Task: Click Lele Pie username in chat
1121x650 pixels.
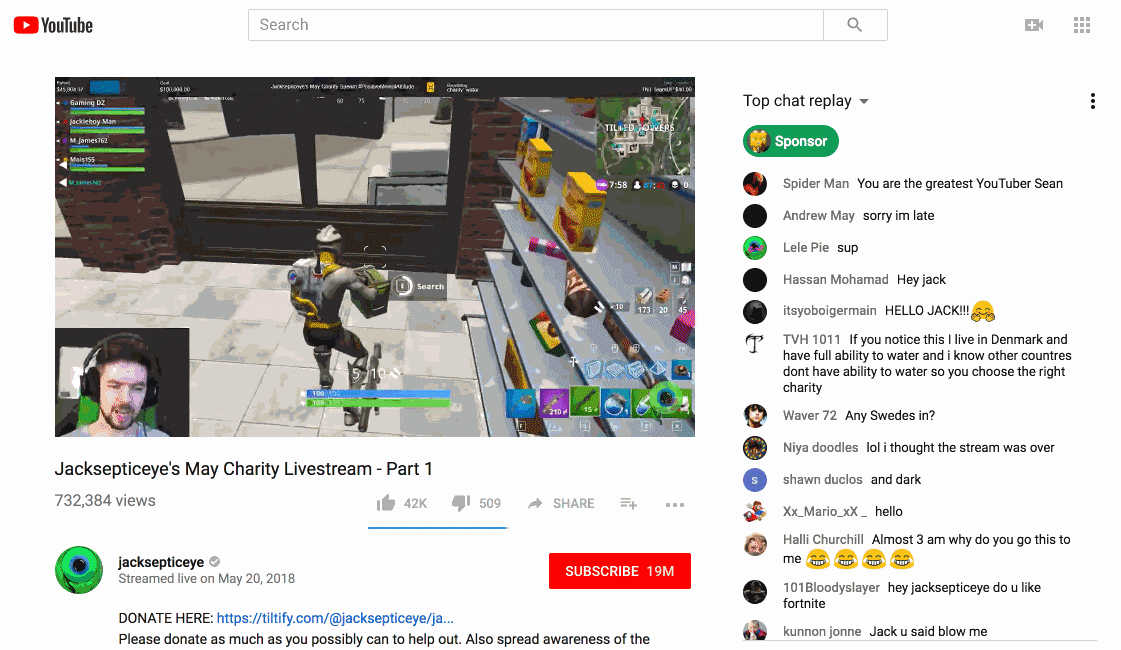Action: pos(806,247)
